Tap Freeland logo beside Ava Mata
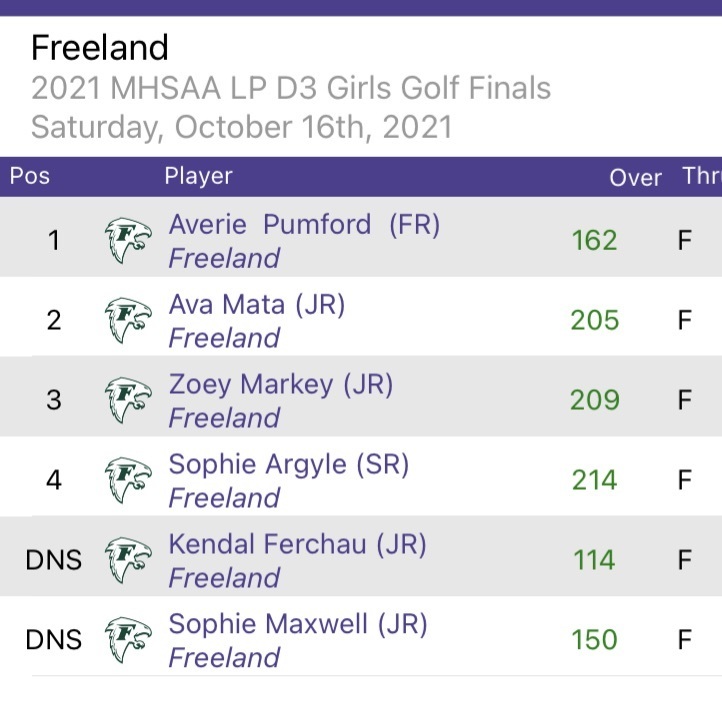 click(x=128, y=320)
